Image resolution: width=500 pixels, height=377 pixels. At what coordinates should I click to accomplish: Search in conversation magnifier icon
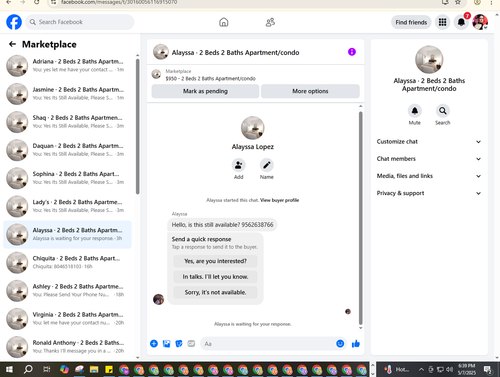tap(443, 111)
